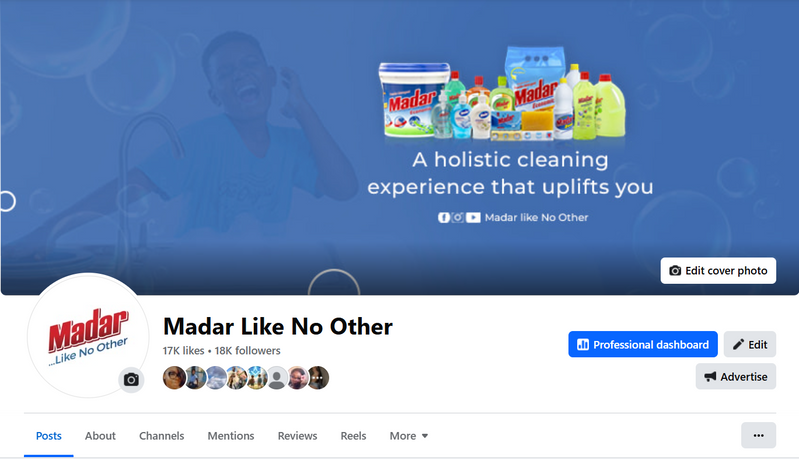Screen dimensions: 799x459
Task: Click the last follower avatar with dots
Action: click(318, 377)
